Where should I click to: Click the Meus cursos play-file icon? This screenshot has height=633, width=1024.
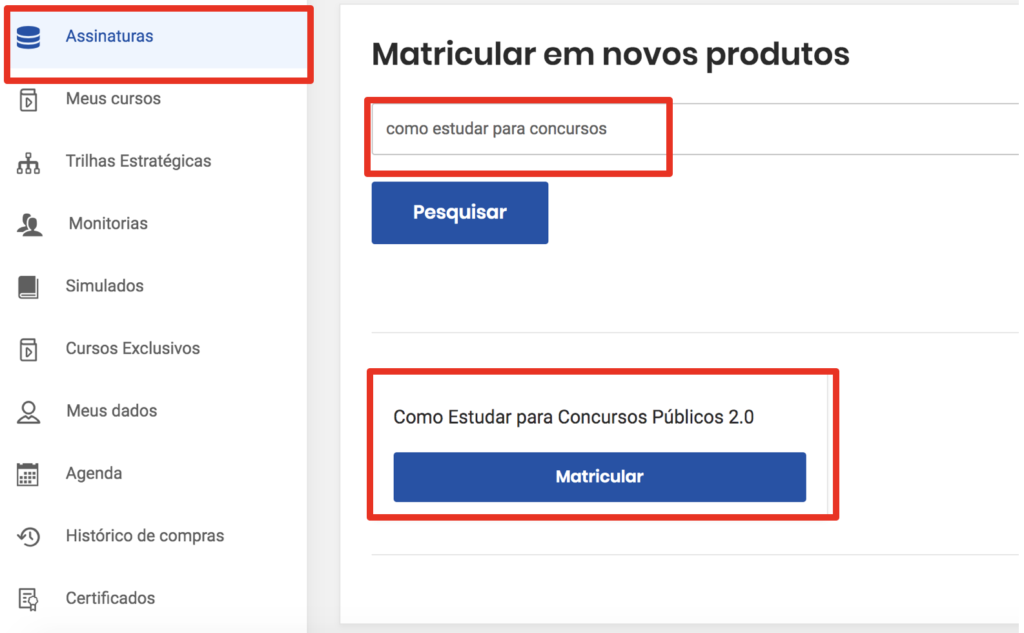(x=28, y=100)
